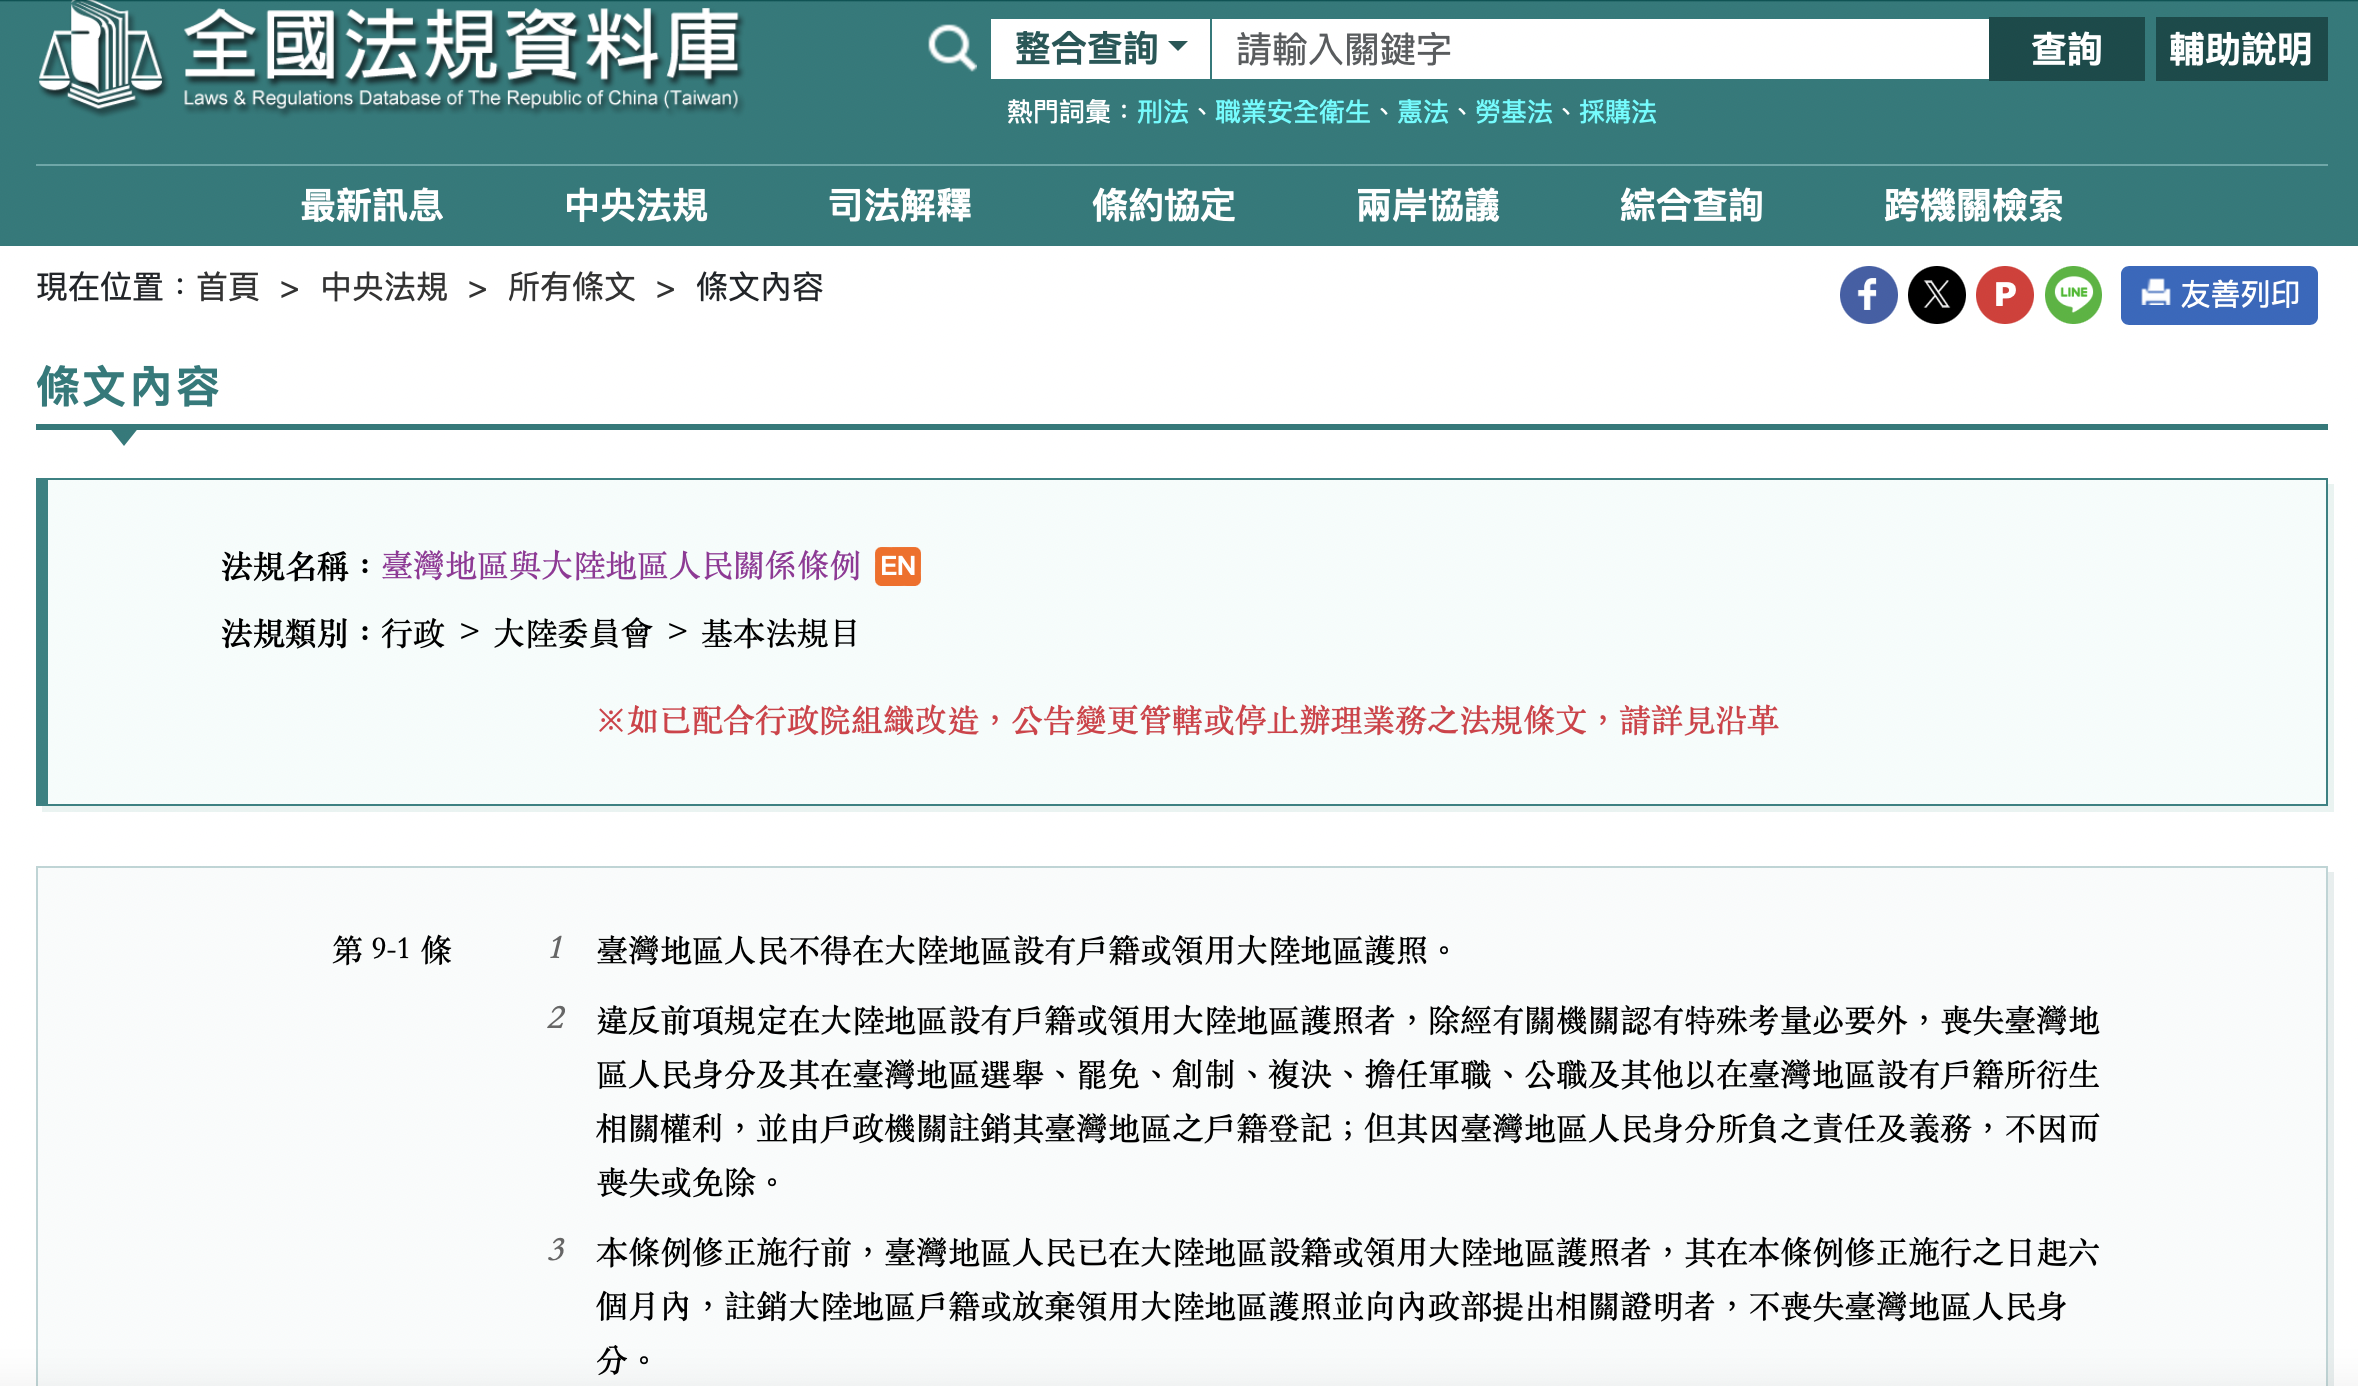The image size is (2358, 1386).
Task: Open 跨機關檢索 menu
Action: tap(1973, 205)
